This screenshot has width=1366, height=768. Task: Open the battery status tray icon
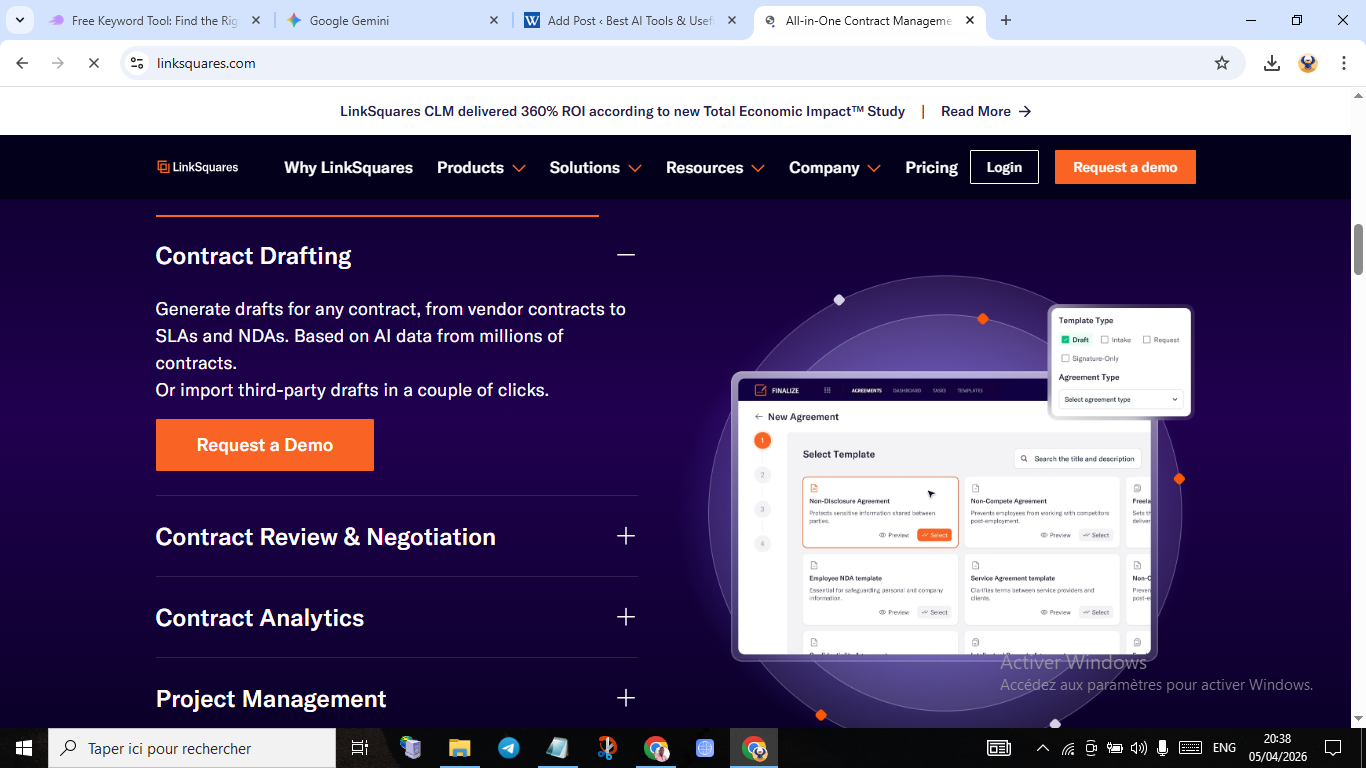click(x=1114, y=748)
